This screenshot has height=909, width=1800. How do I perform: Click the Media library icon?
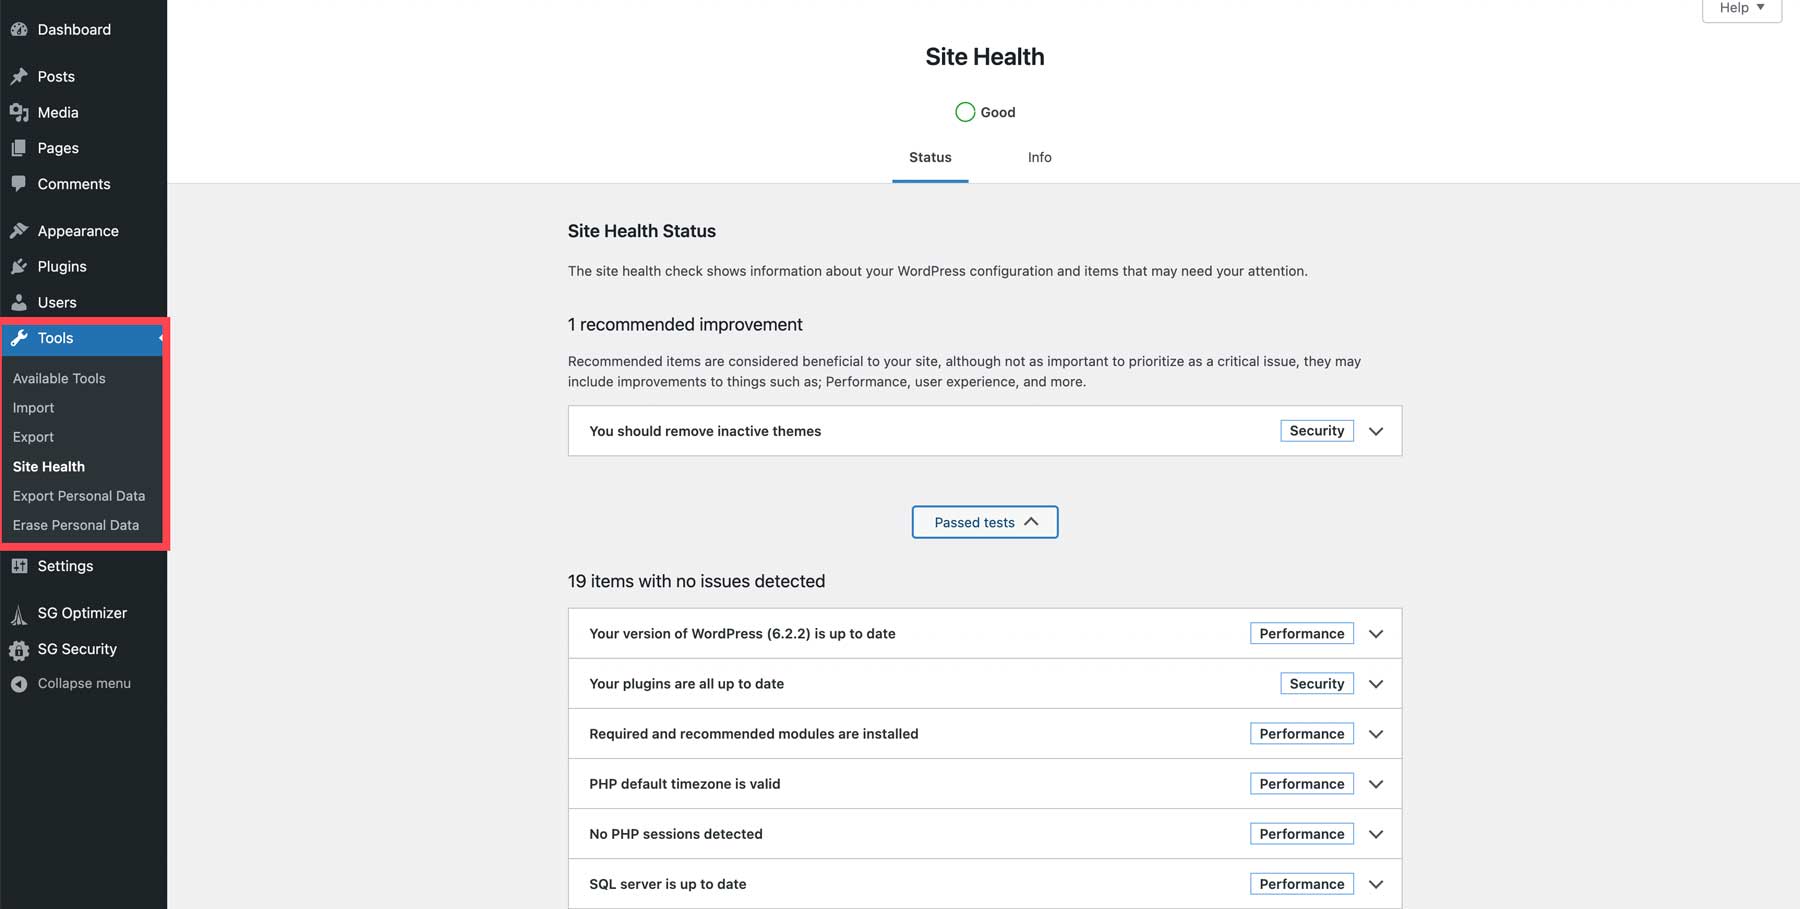19,112
